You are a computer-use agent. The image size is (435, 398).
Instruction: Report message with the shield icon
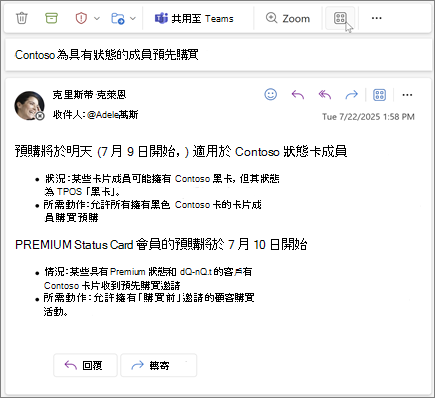(x=81, y=18)
